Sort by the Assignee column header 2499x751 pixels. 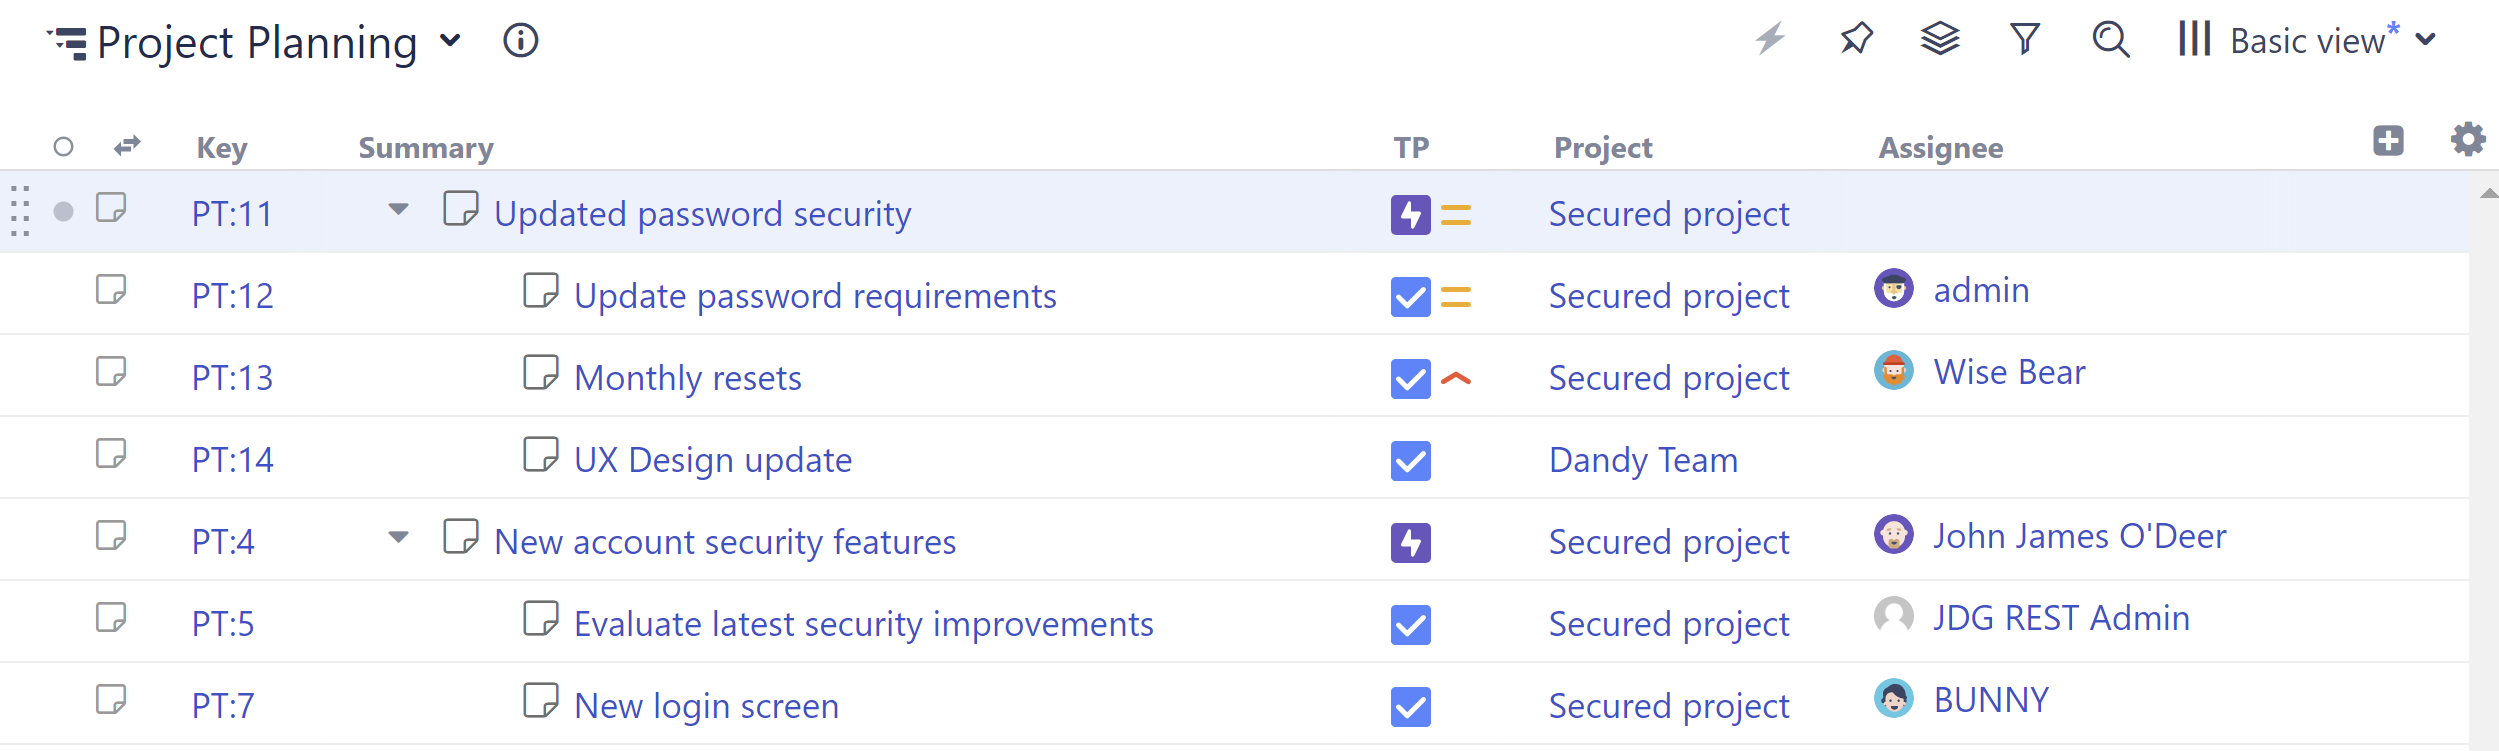point(1940,148)
